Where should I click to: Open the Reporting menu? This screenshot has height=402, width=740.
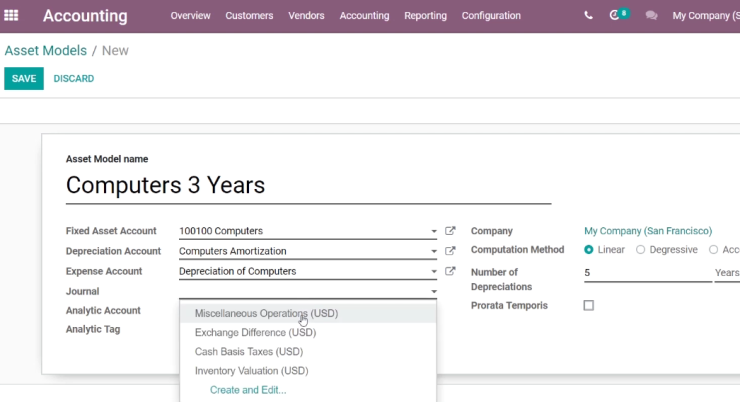425,16
